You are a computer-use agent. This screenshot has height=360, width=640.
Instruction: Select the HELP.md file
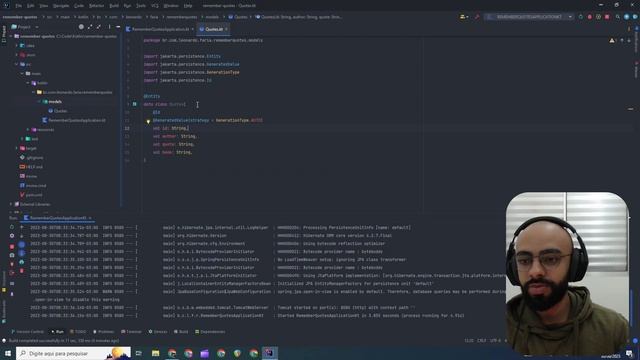(31, 167)
